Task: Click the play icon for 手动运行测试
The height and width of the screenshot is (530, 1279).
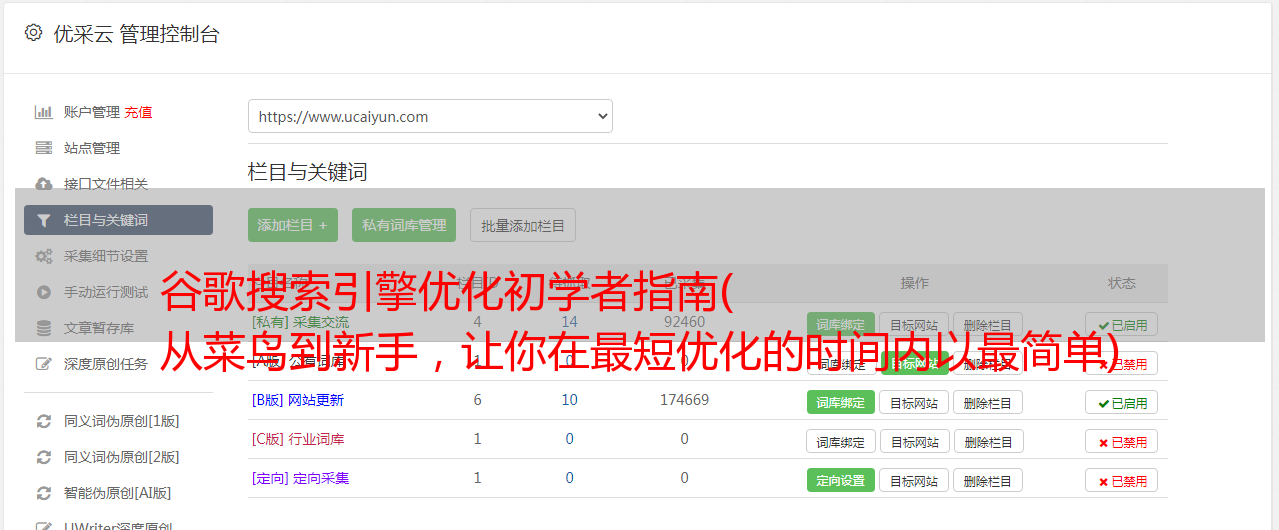Action: tap(44, 292)
